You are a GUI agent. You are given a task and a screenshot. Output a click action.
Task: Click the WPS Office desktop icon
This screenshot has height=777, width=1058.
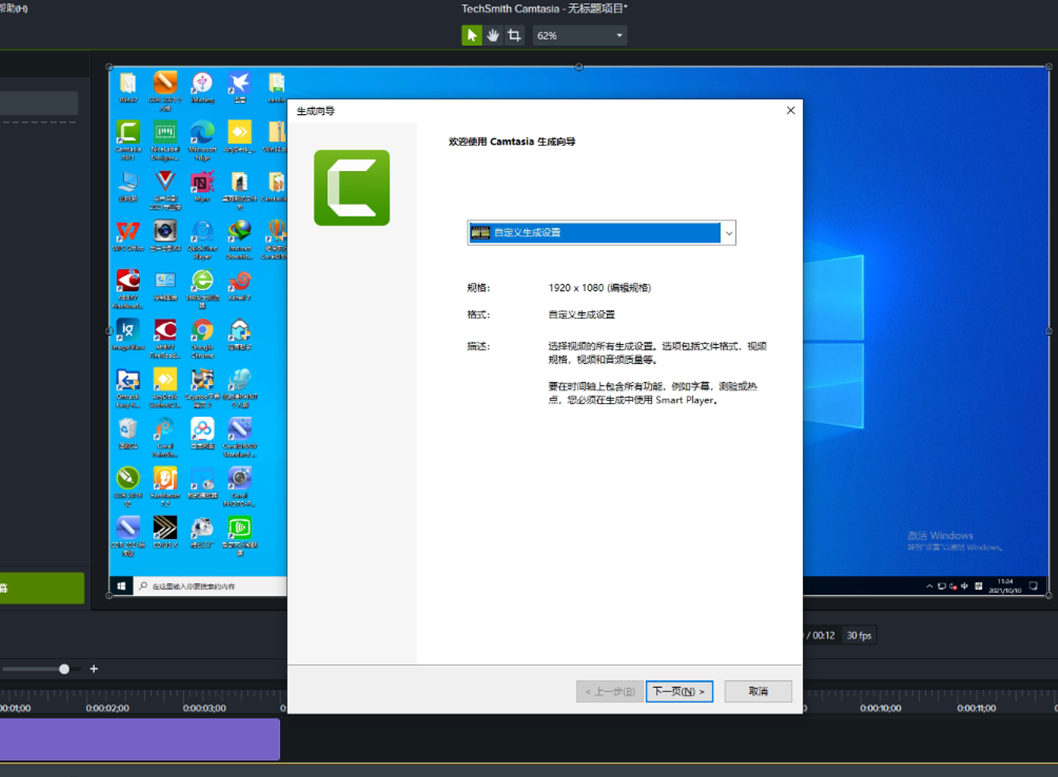click(x=128, y=234)
